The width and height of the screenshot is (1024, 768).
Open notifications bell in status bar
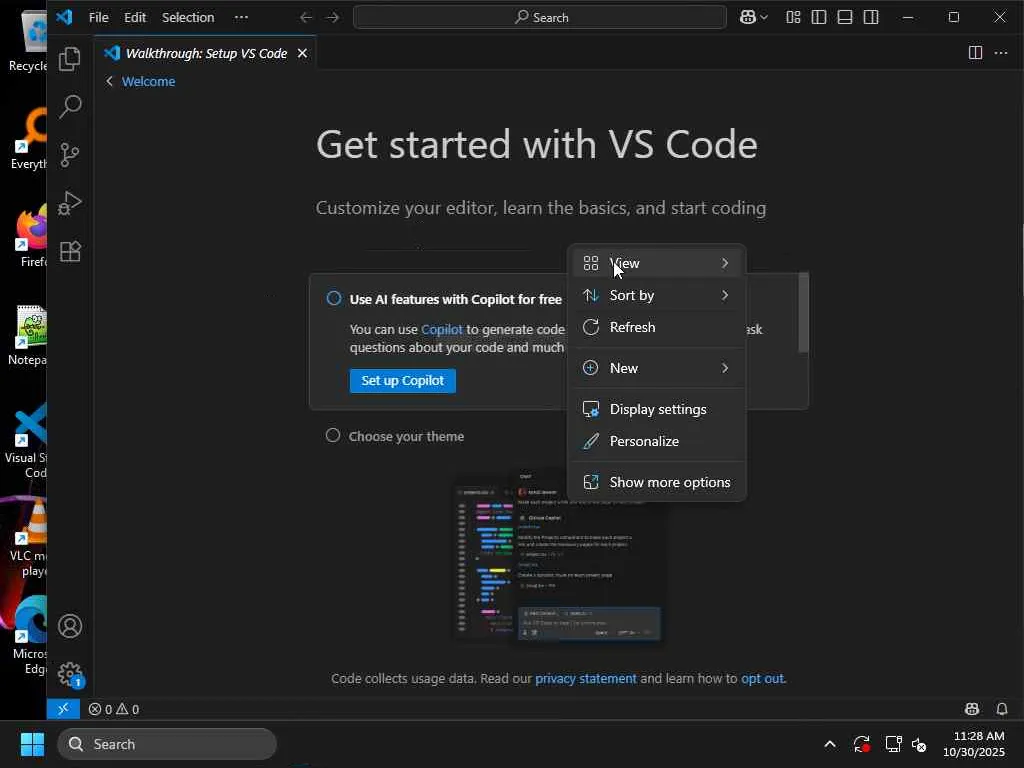point(1002,709)
